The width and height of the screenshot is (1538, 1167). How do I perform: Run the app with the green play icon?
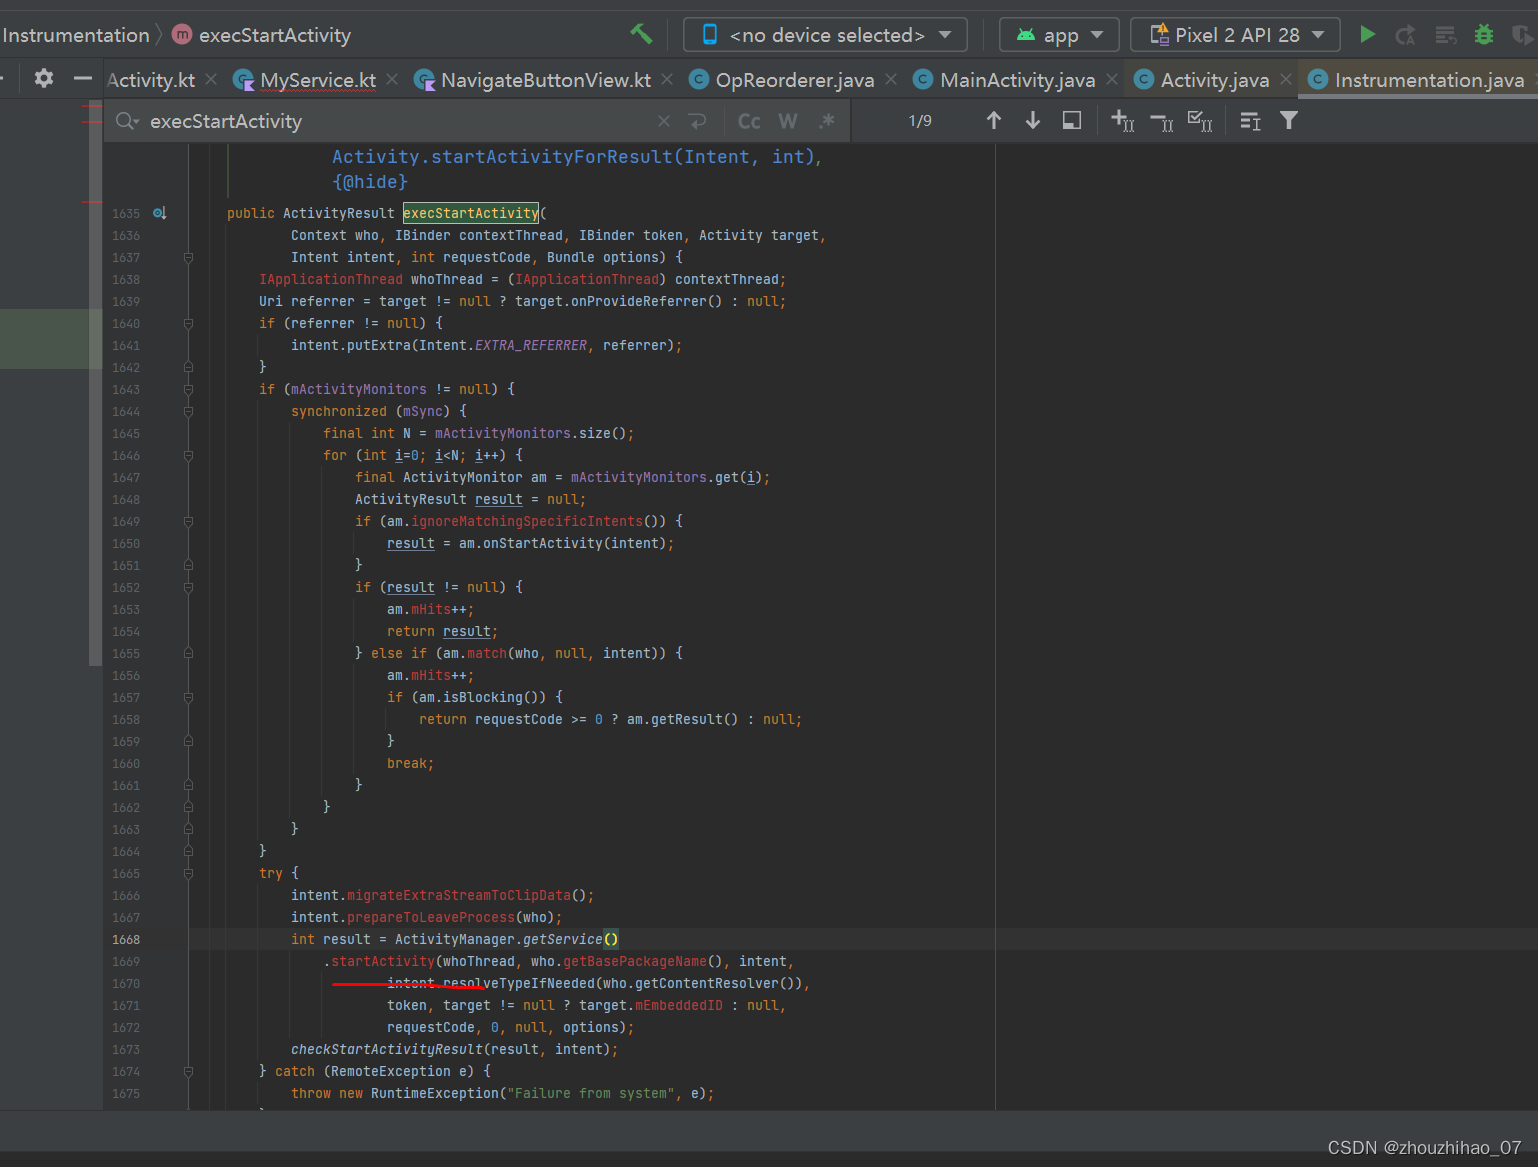[1367, 35]
